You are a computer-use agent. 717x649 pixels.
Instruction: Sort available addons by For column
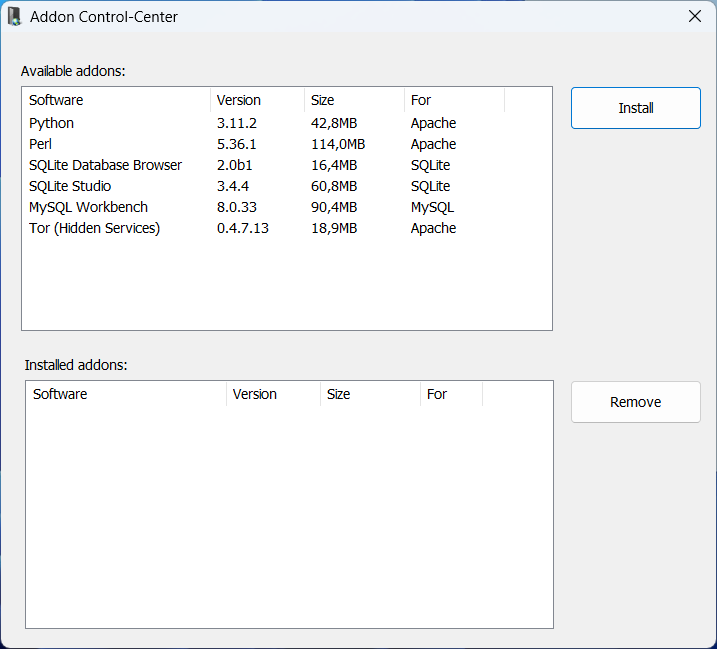[455, 100]
